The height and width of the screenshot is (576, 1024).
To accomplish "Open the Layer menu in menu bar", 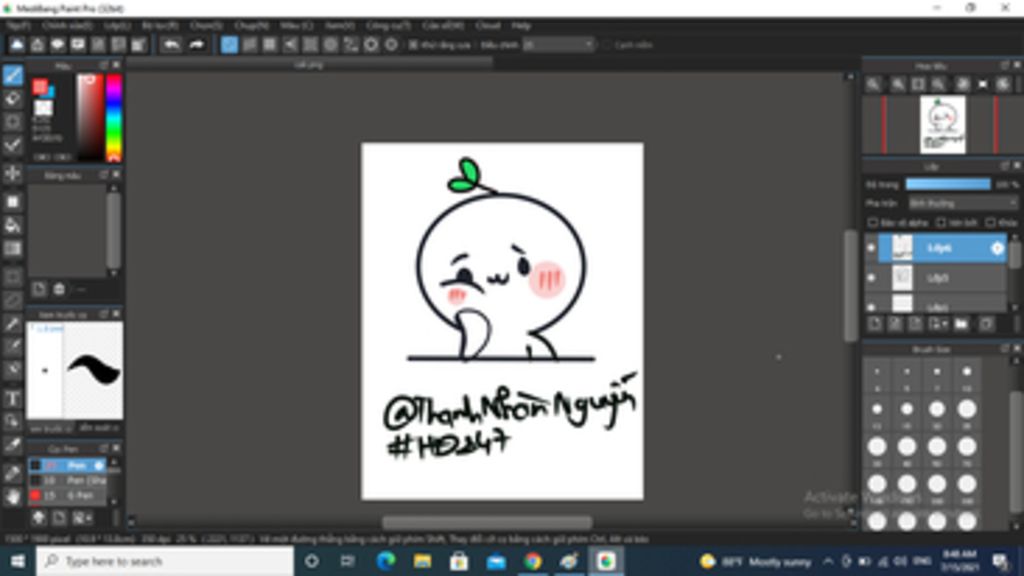I will (118, 25).
